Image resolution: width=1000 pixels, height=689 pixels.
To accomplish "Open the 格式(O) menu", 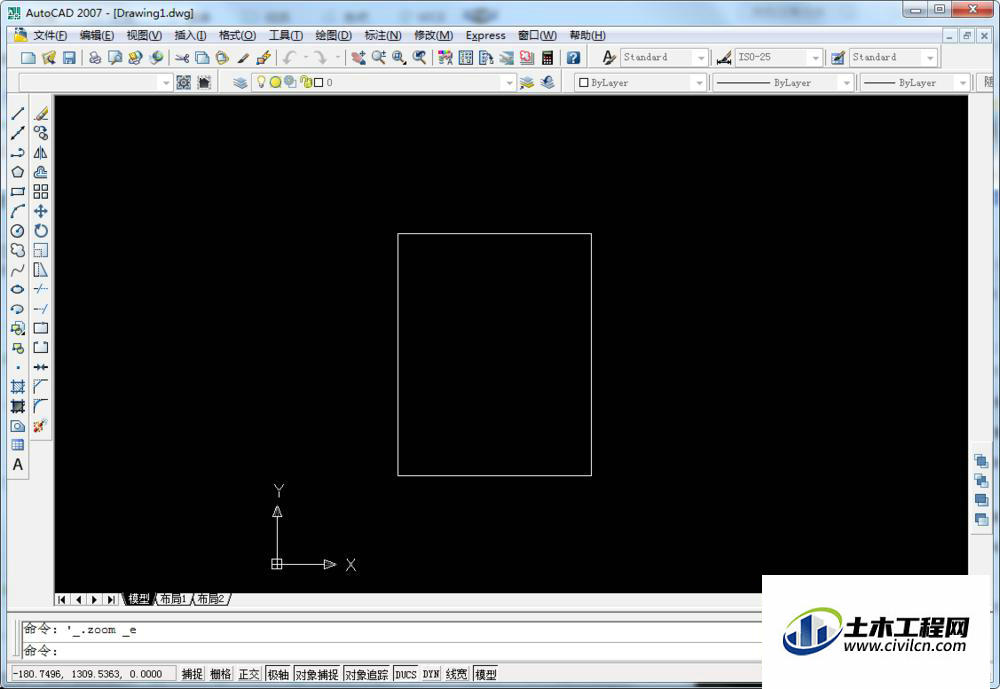I will [x=237, y=35].
